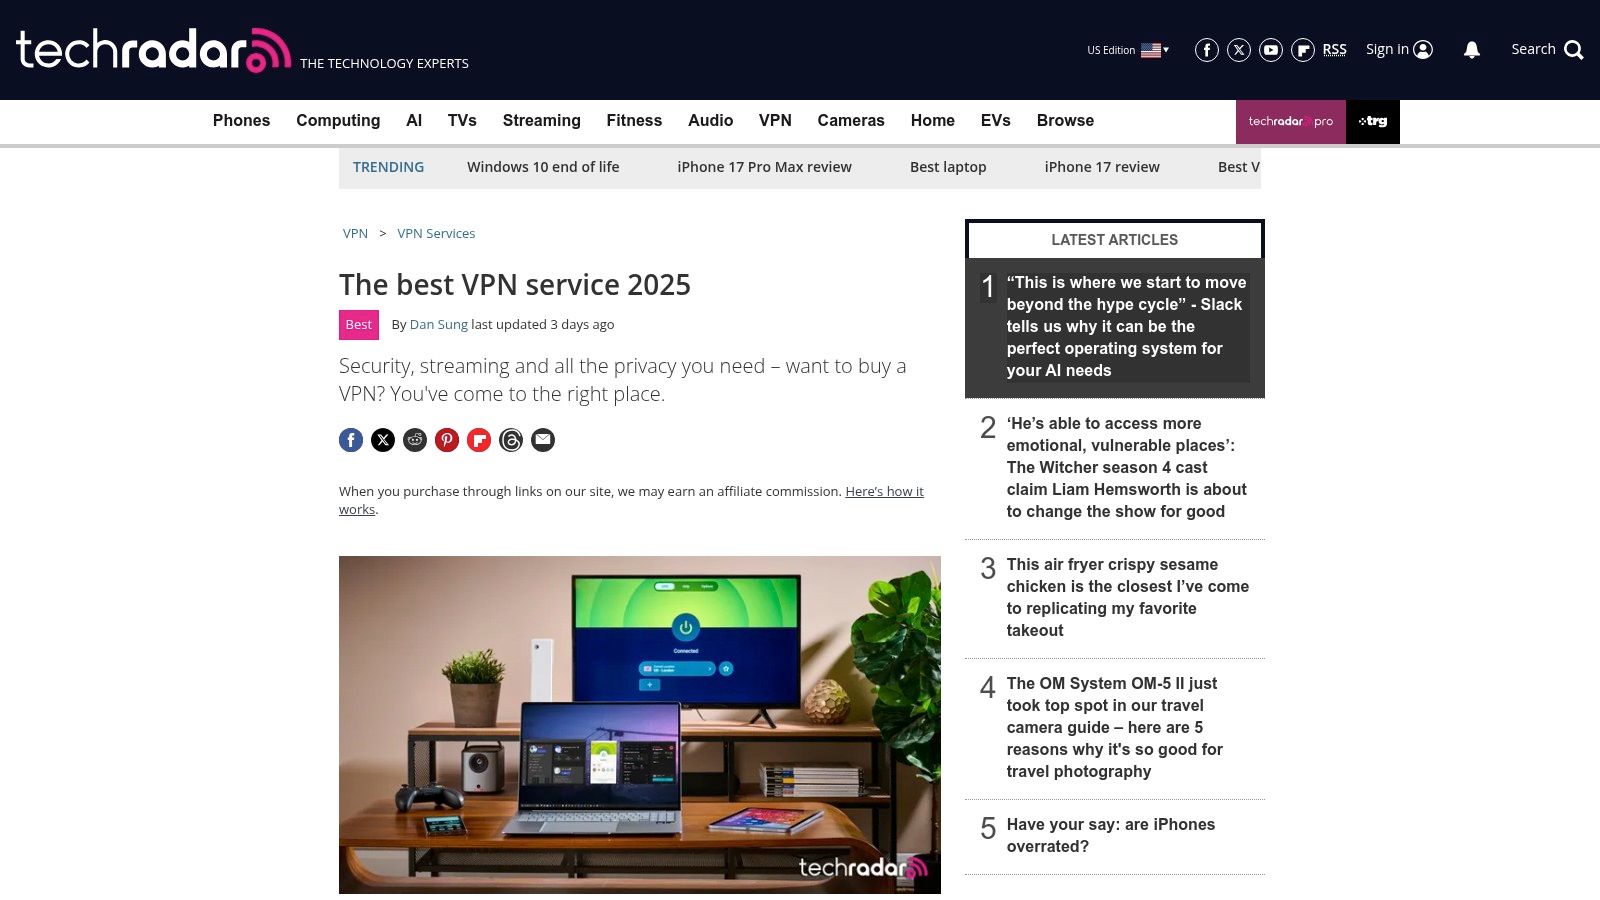
Task: Click the LATEST ARTICLES heading
Action: click(x=1115, y=240)
